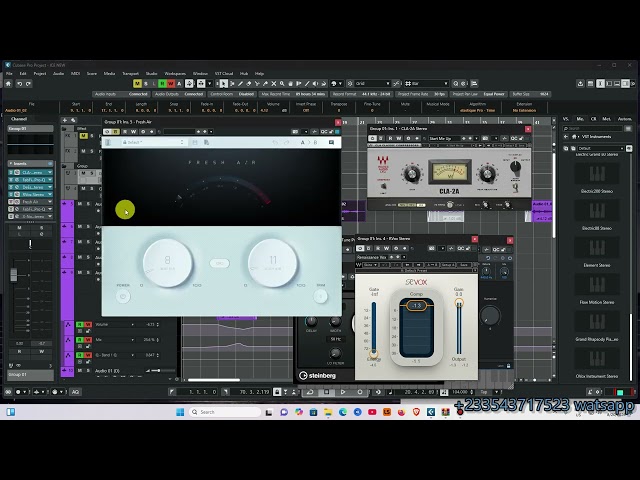This screenshot has height=480, width=640.
Task: Click the Redo arrow in Cubase toolbar
Action: pos(28,84)
